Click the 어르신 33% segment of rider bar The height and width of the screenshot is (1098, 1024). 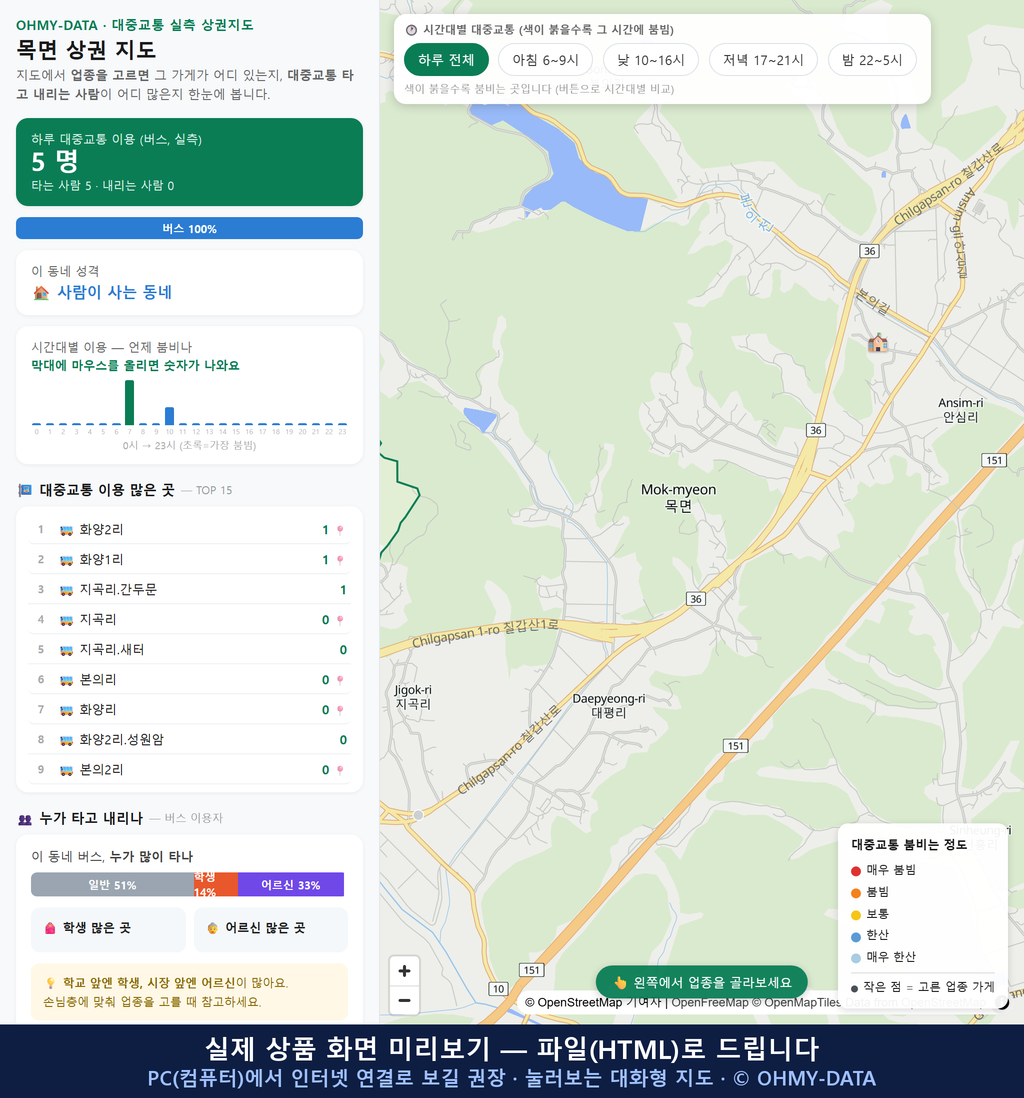tap(291, 884)
